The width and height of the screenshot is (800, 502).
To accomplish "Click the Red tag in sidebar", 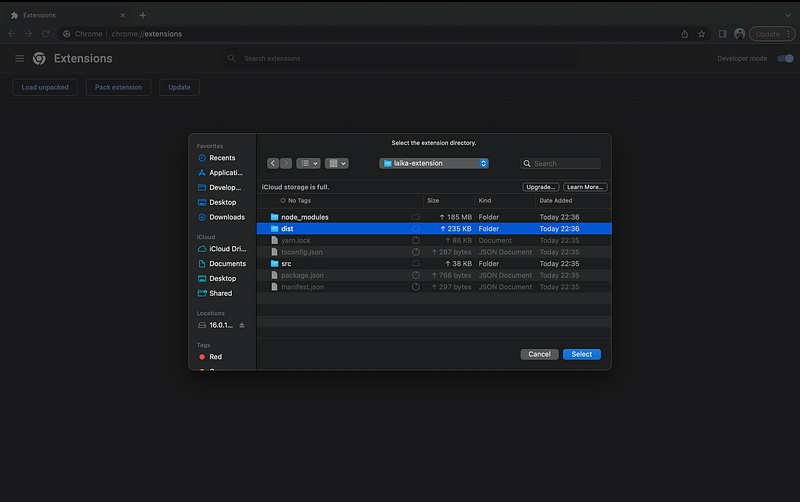I will 215,356.
